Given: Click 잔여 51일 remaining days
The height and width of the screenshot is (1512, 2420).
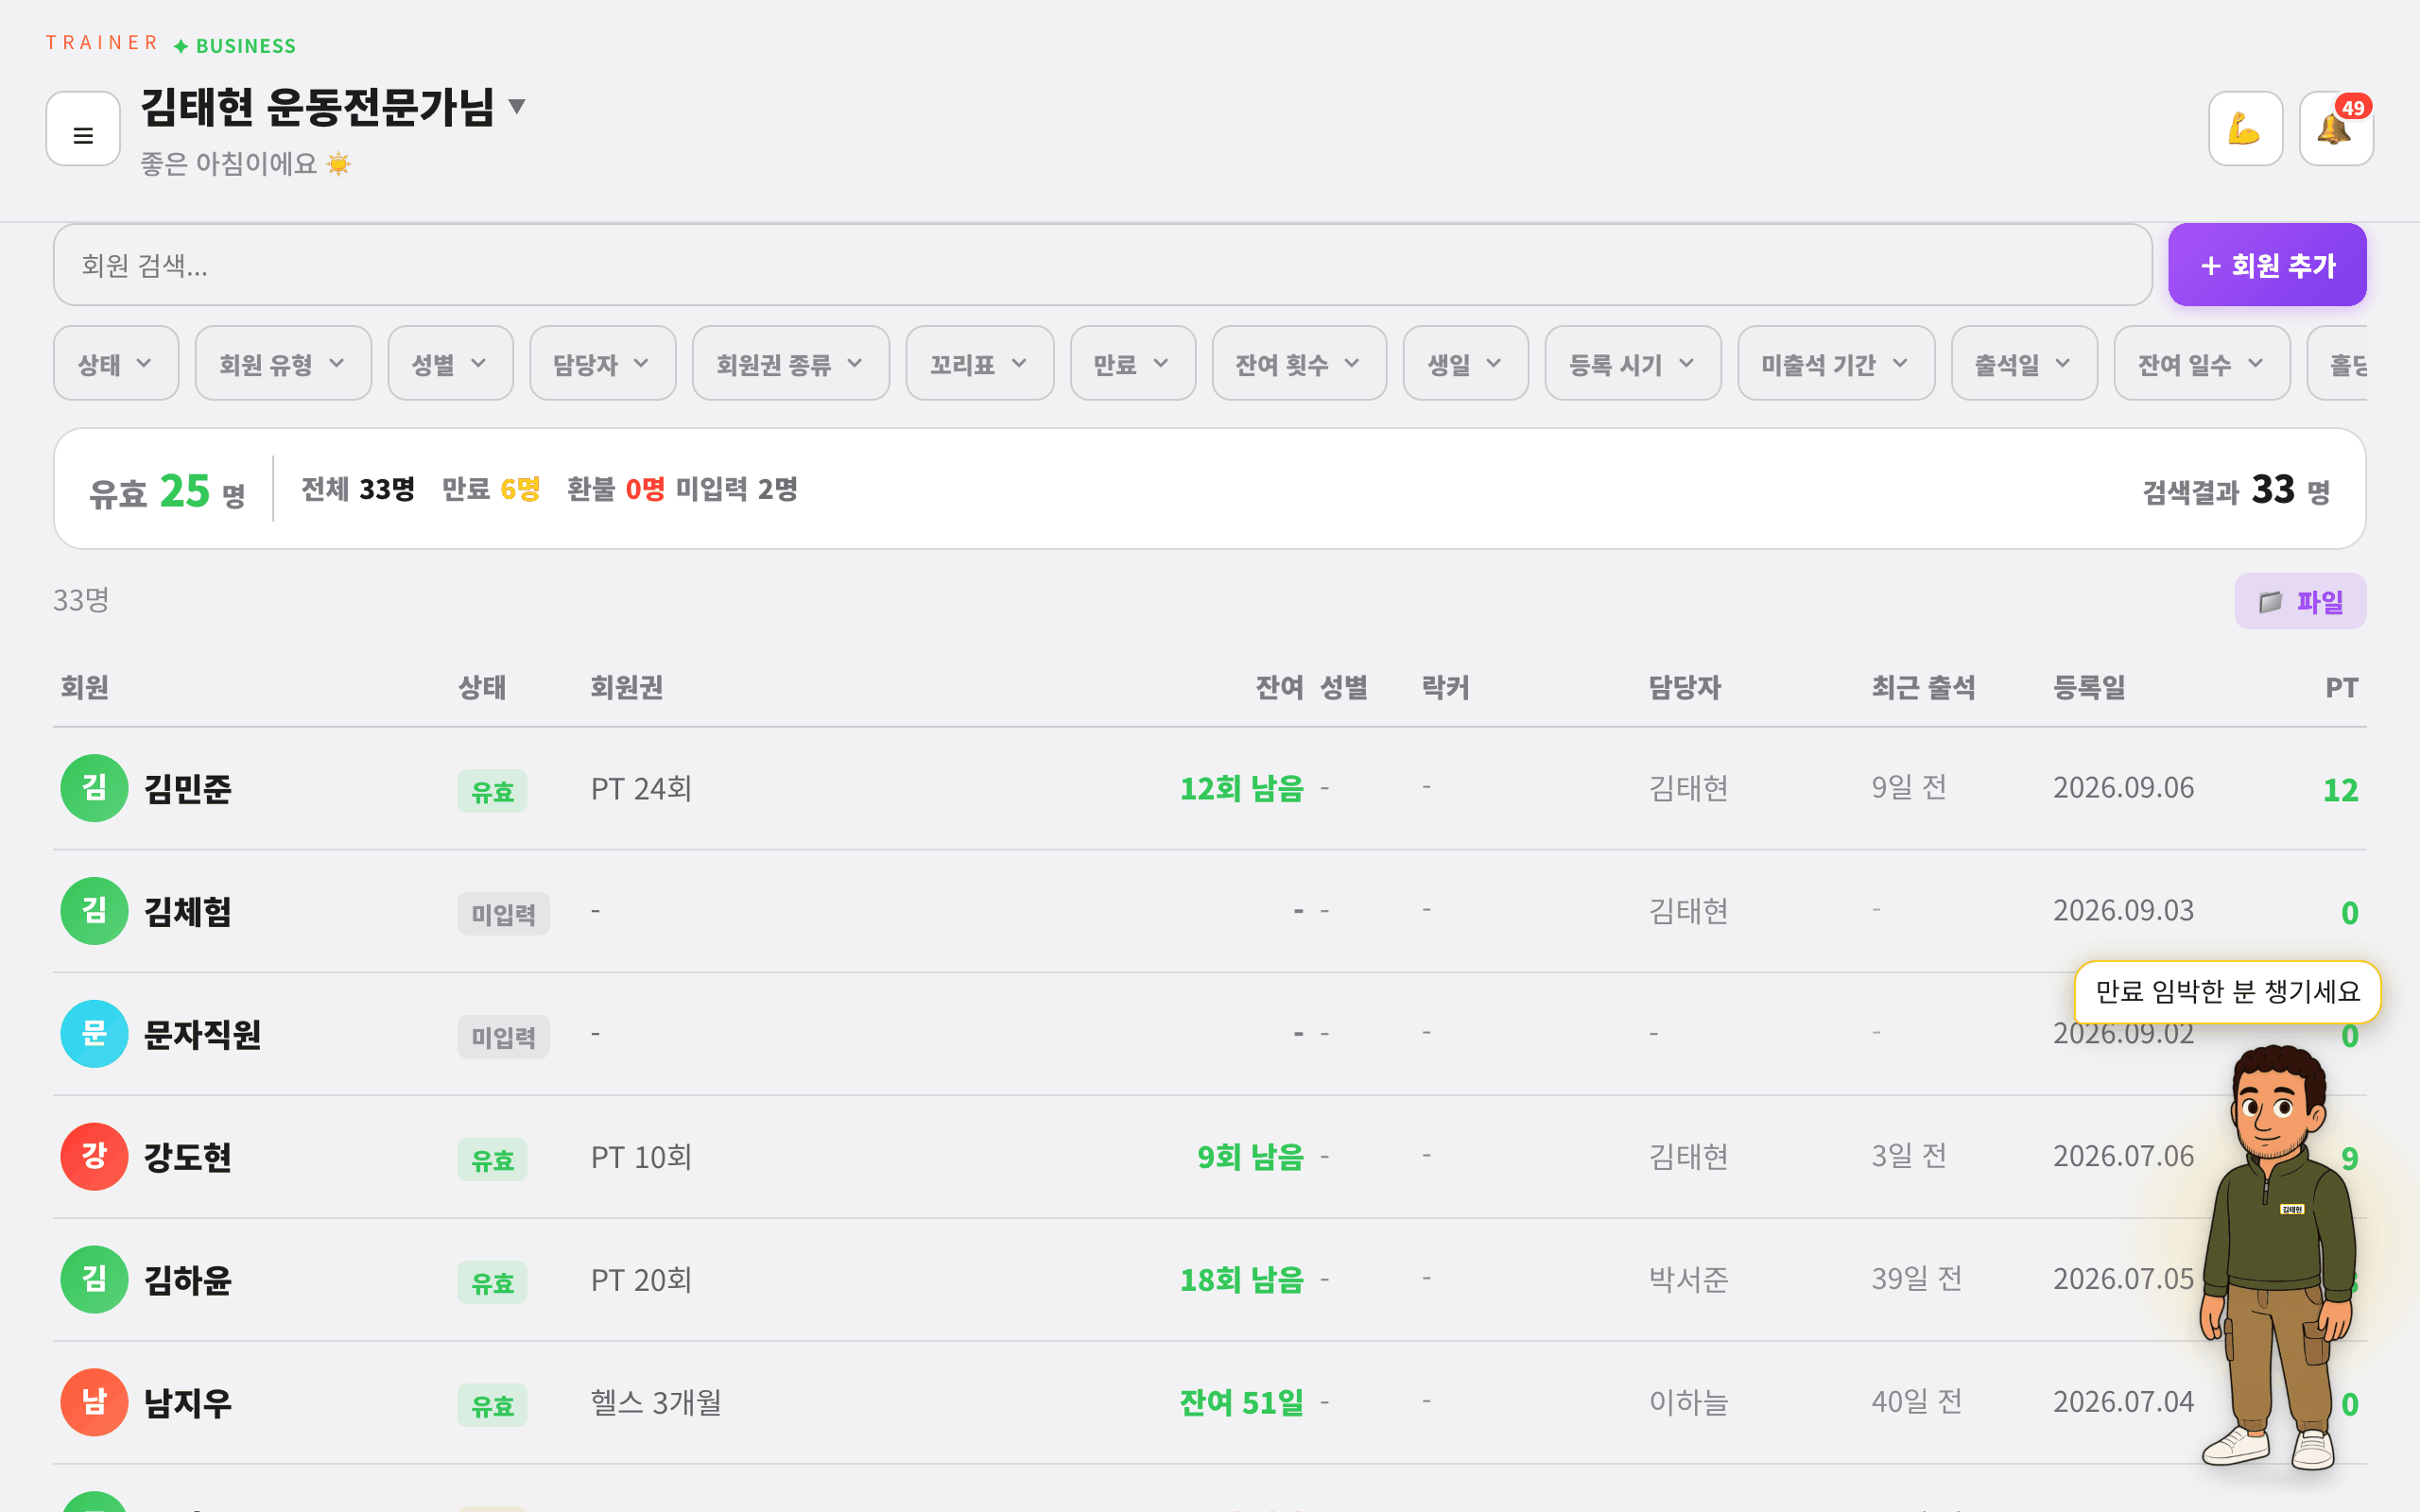Looking at the screenshot, I should 1242,1404.
